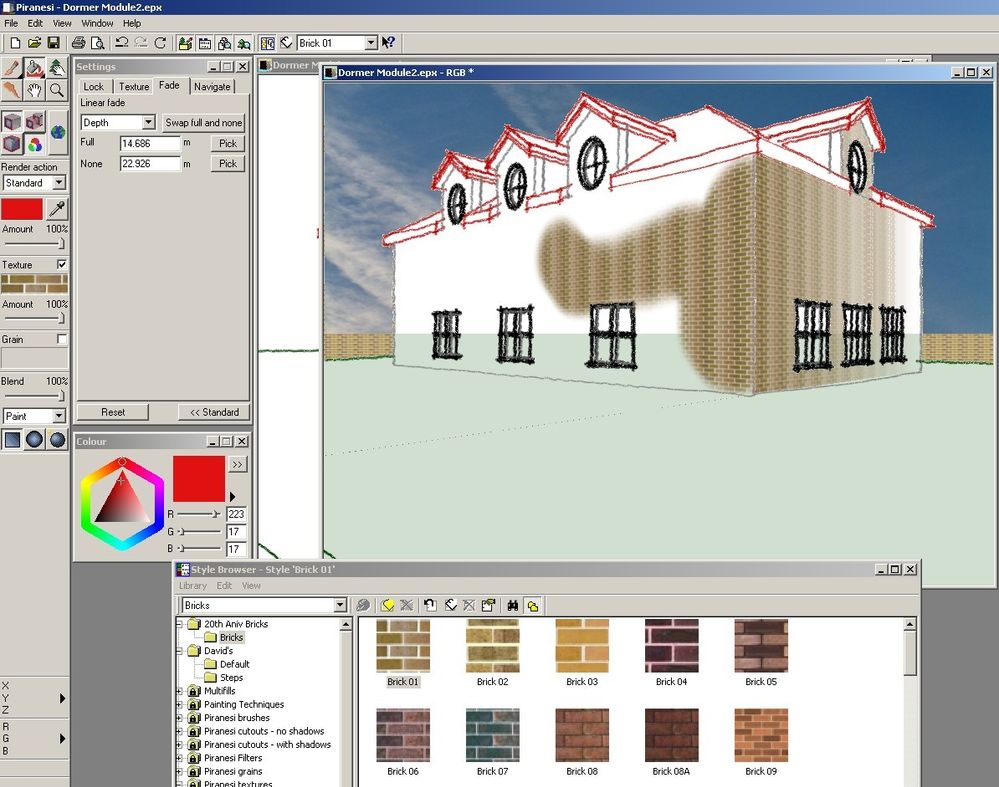Viewport: 999px width, 787px height.
Task: Select the Brick 07 thumbnail
Action: click(x=492, y=735)
